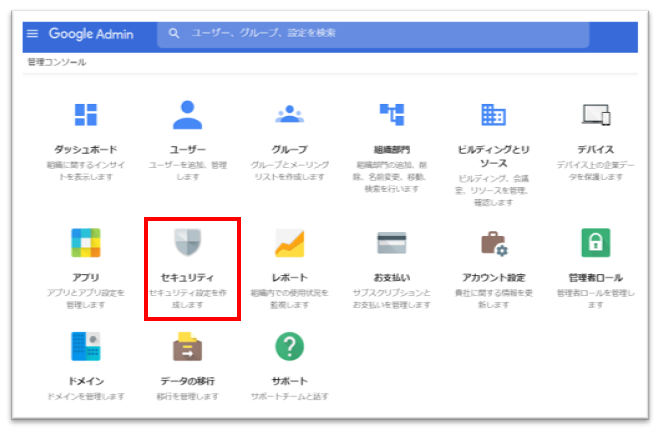The height and width of the screenshot is (430, 658).
Task: Open the アカウント設定 briefcase icon
Action: pyautogui.click(x=494, y=243)
